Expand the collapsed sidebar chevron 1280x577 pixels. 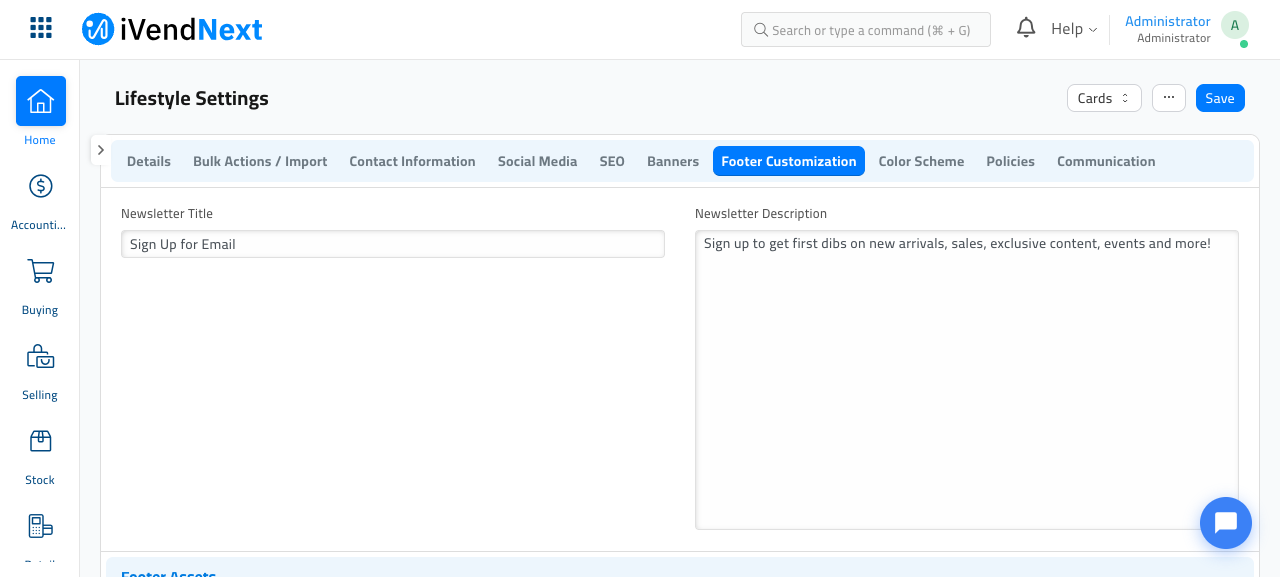100,150
